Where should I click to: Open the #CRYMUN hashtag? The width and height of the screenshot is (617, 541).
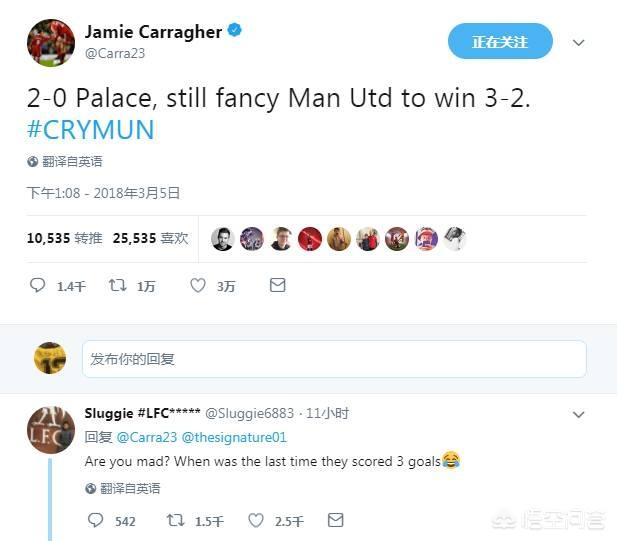[x=91, y=129]
